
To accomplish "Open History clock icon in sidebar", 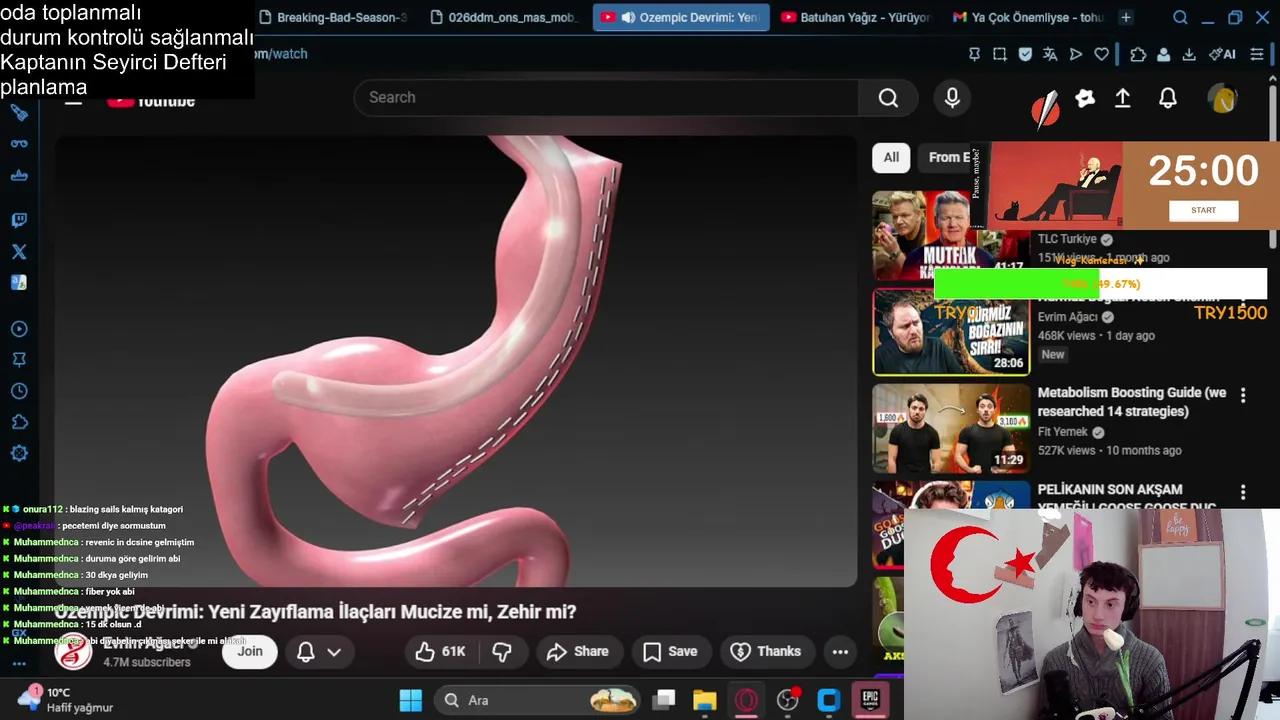I will click(19, 391).
